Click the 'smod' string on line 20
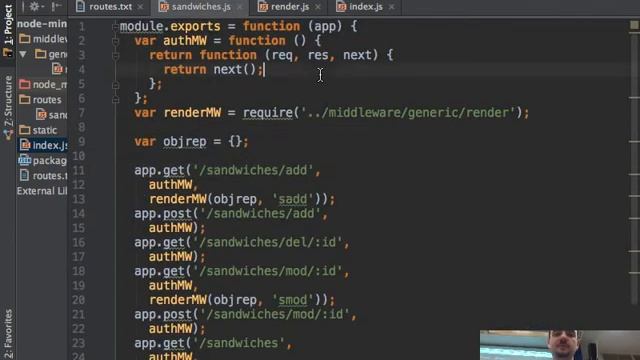This screenshot has height=360, width=640. point(293,300)
